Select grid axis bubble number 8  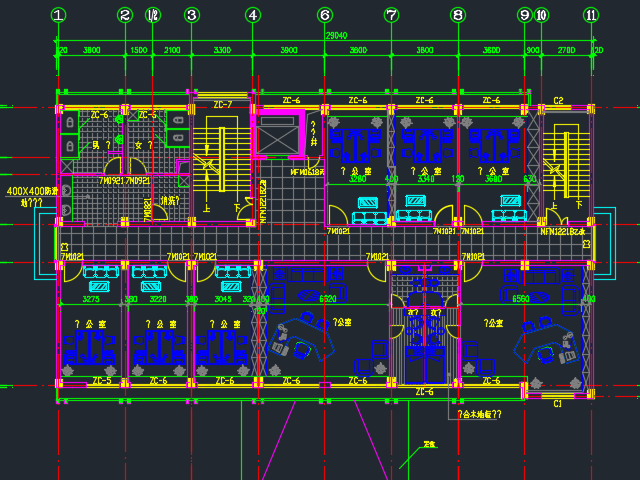point(458,15)
